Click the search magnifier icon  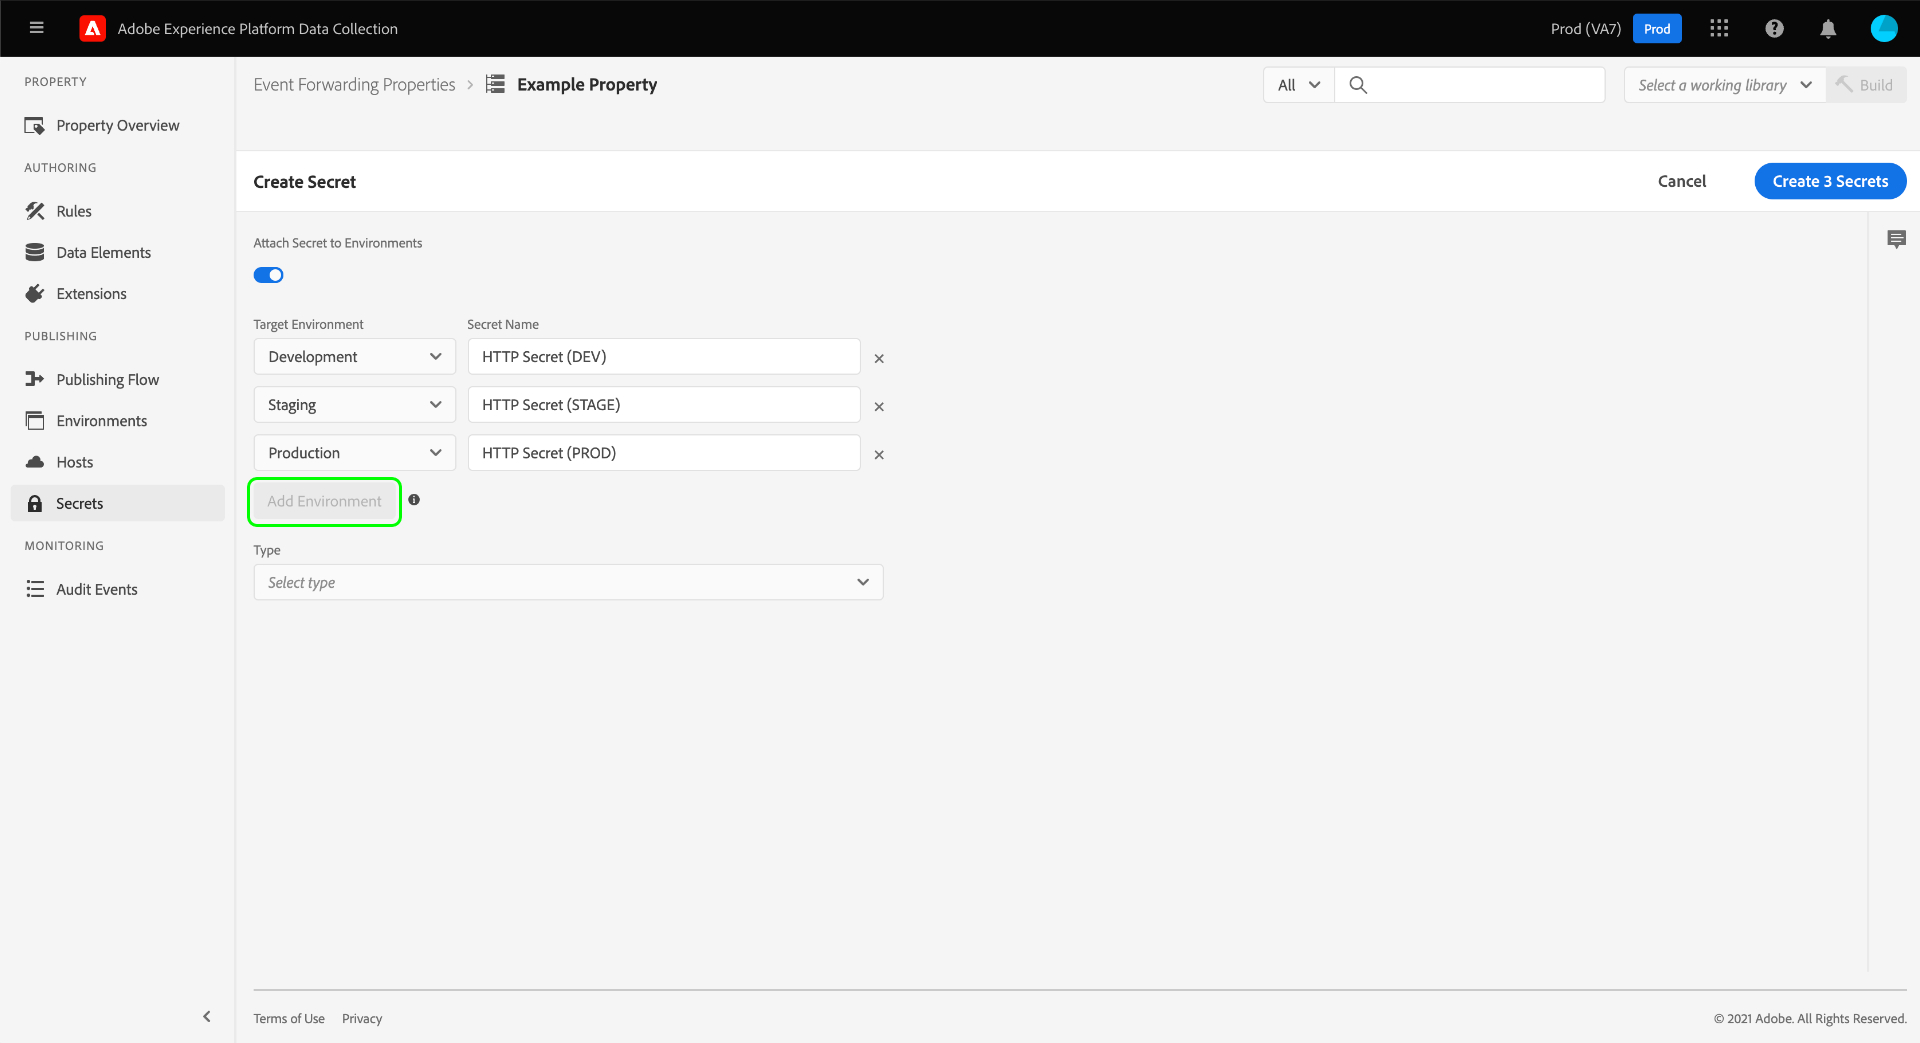(1358, 85)
